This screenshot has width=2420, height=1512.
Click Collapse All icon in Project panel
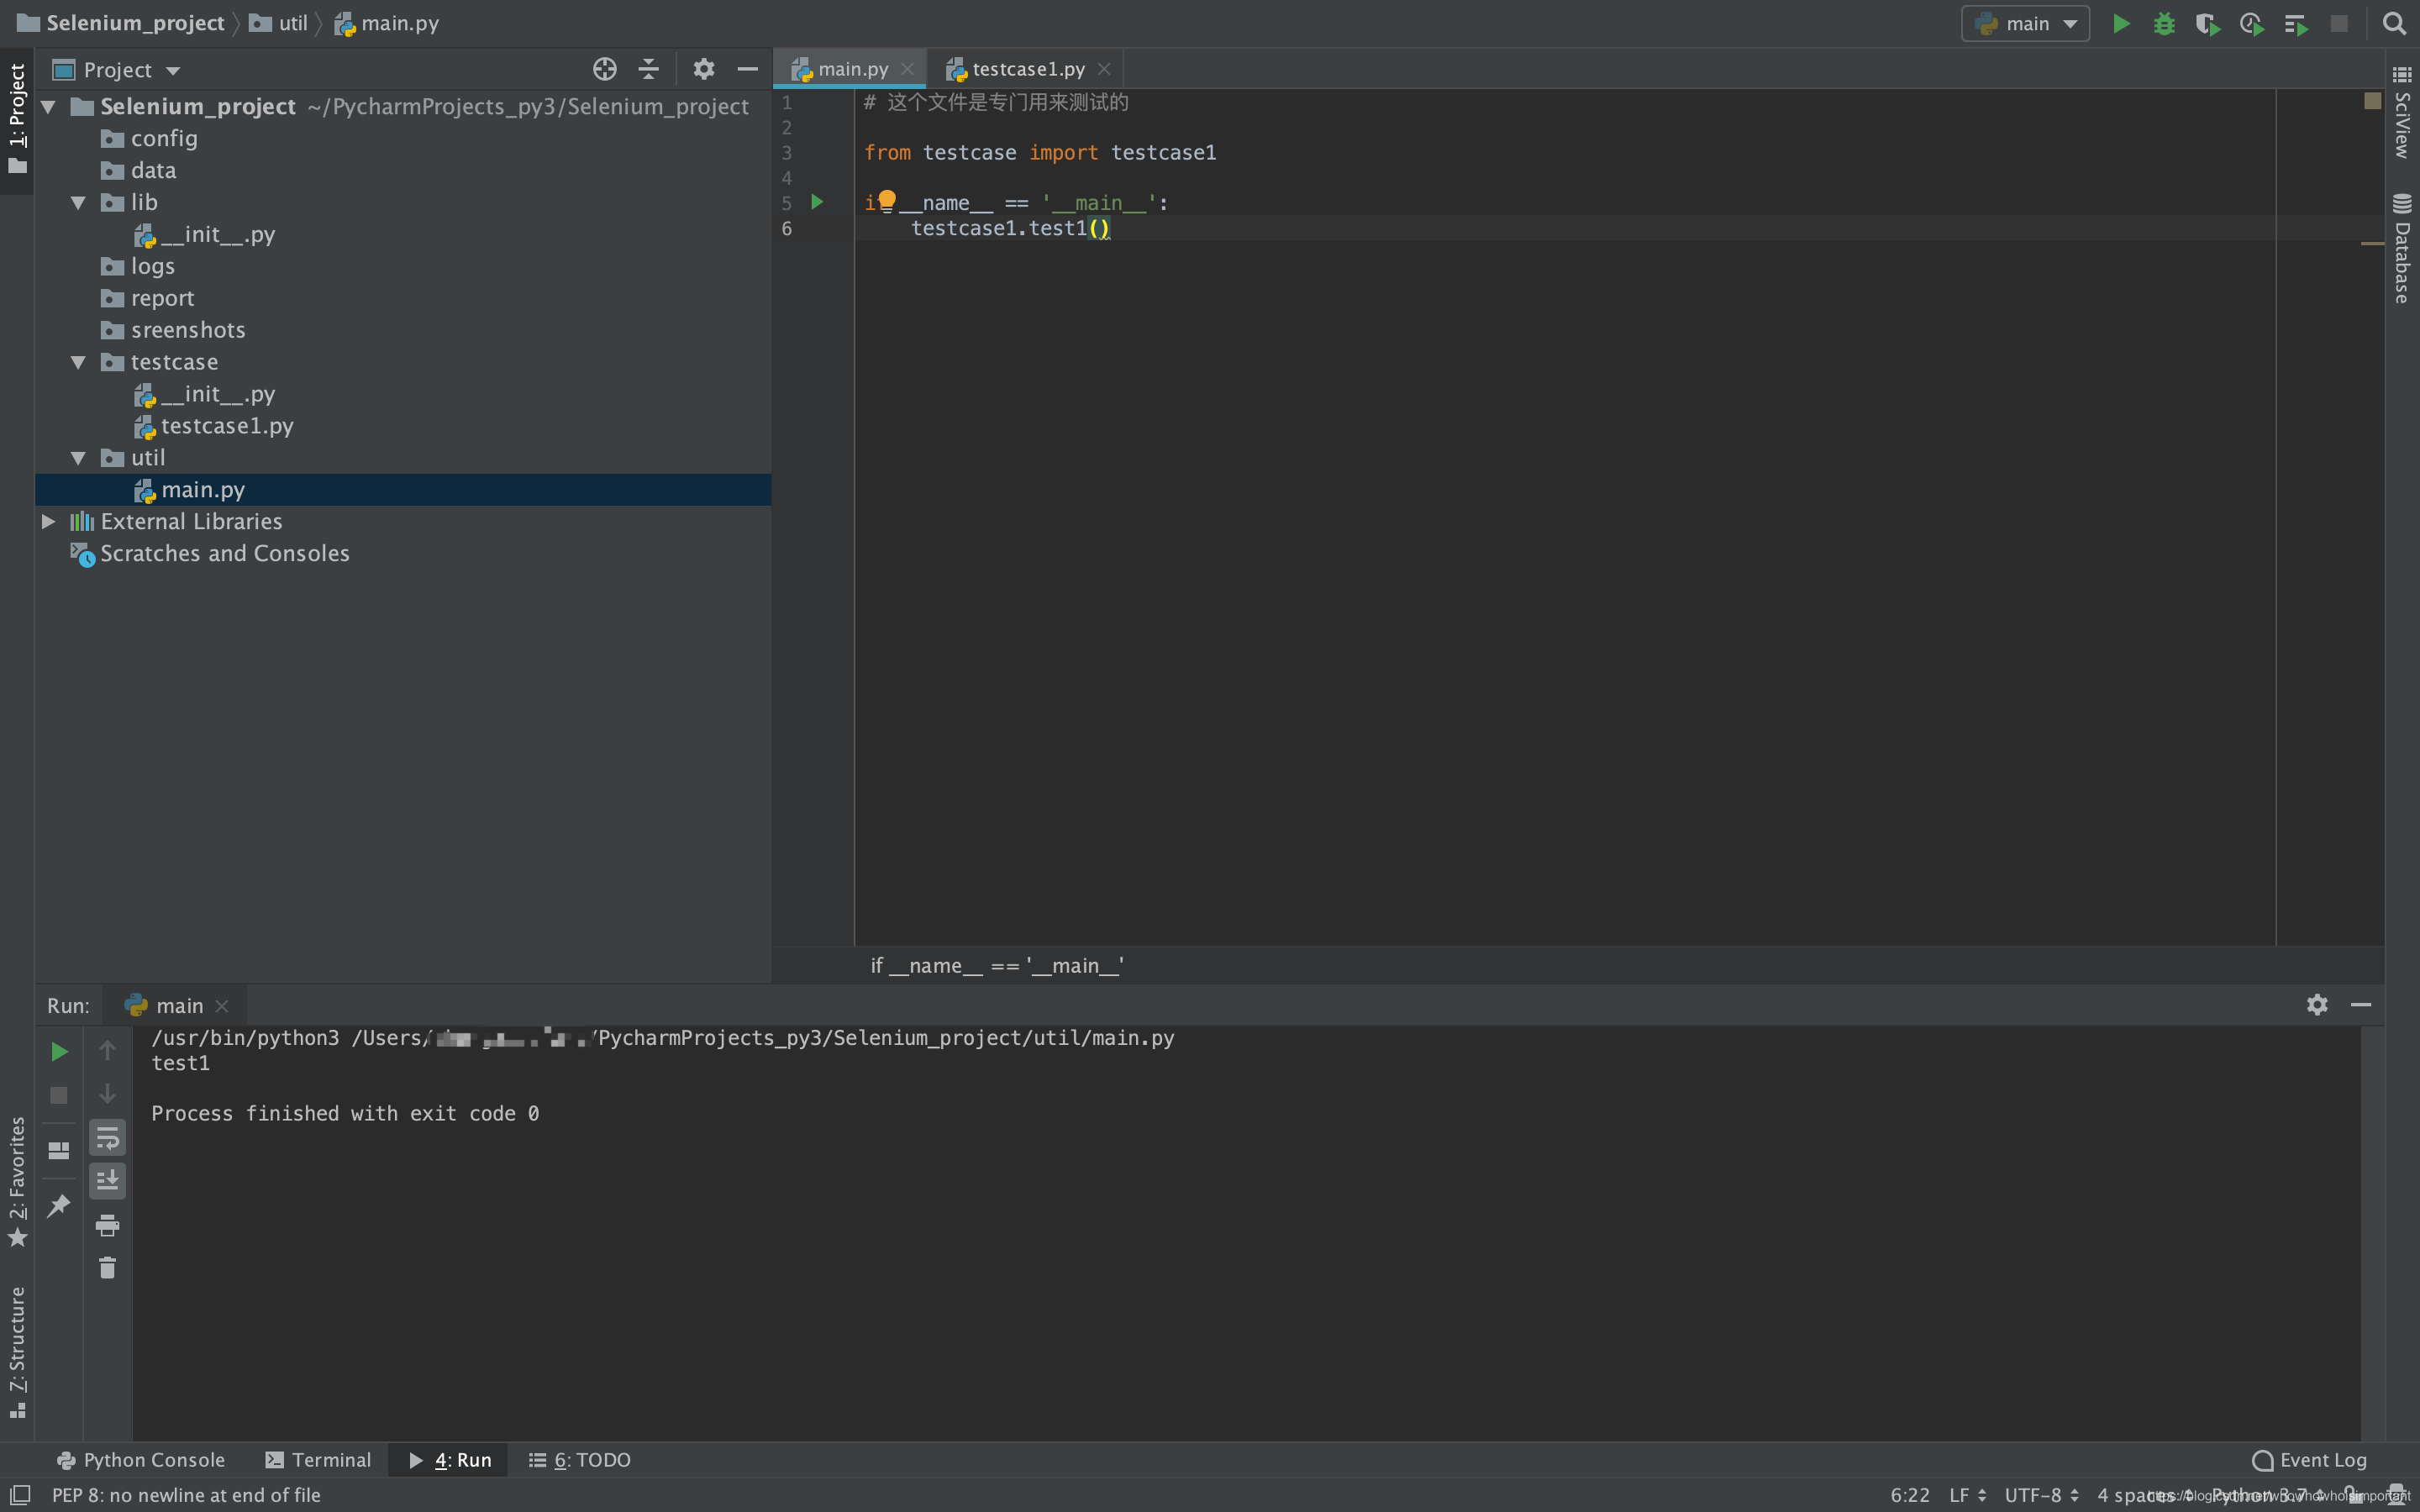(x=648, y=69)
